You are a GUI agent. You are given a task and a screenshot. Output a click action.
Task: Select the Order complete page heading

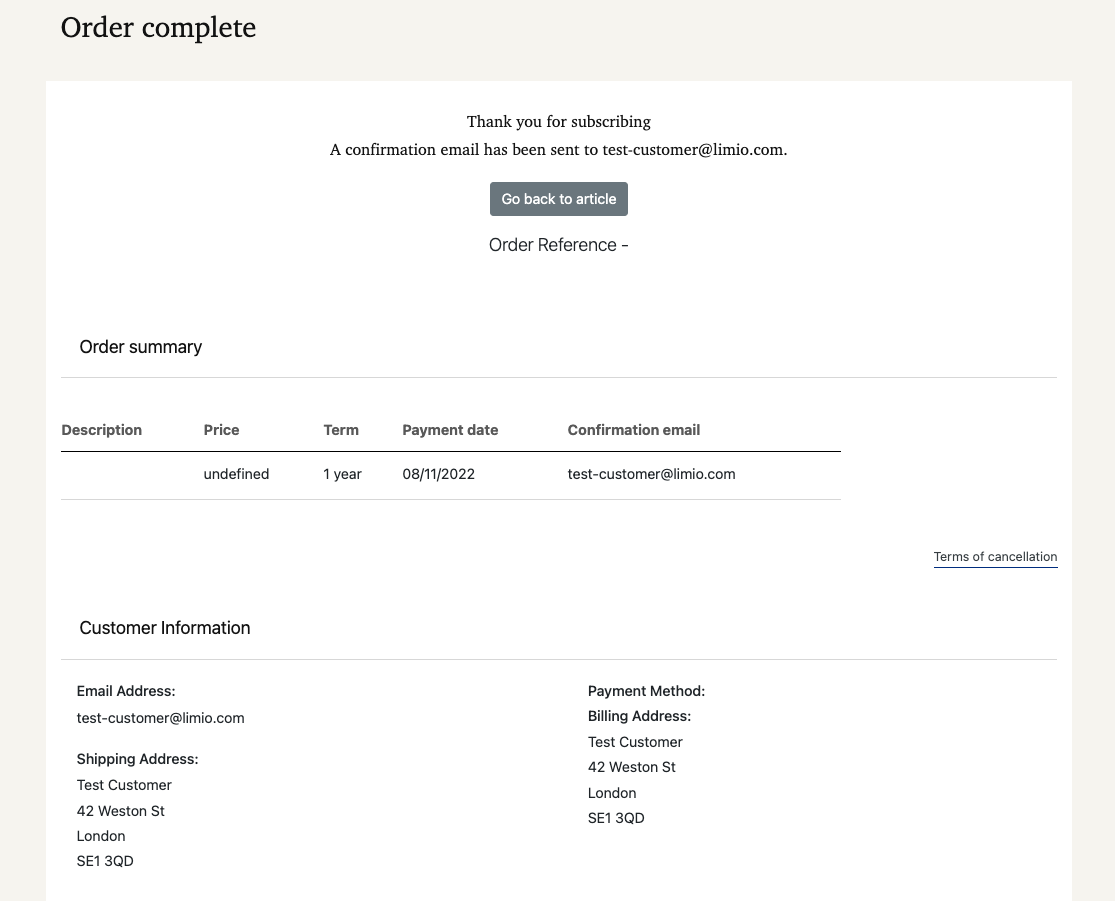coord(158,28)
